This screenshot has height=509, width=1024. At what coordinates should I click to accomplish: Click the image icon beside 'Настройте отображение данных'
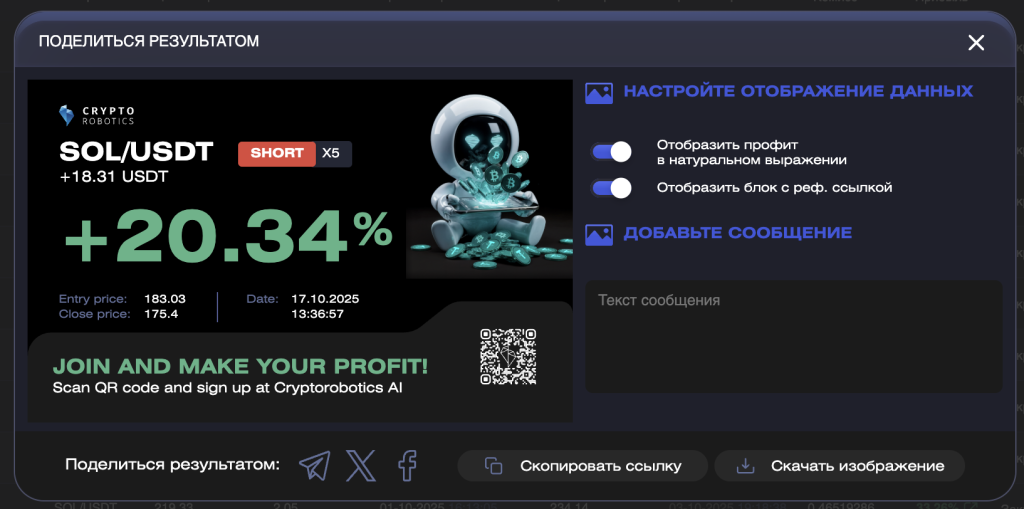(x=598, y=92)
